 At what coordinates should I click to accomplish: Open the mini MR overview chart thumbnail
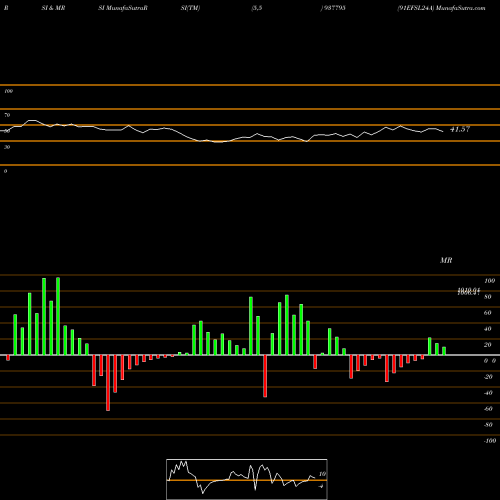(247, 479)
